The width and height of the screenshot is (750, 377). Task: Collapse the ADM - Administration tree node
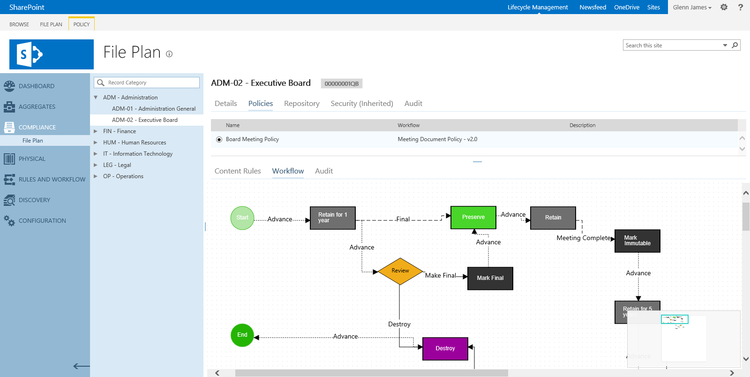click(96, 98)
